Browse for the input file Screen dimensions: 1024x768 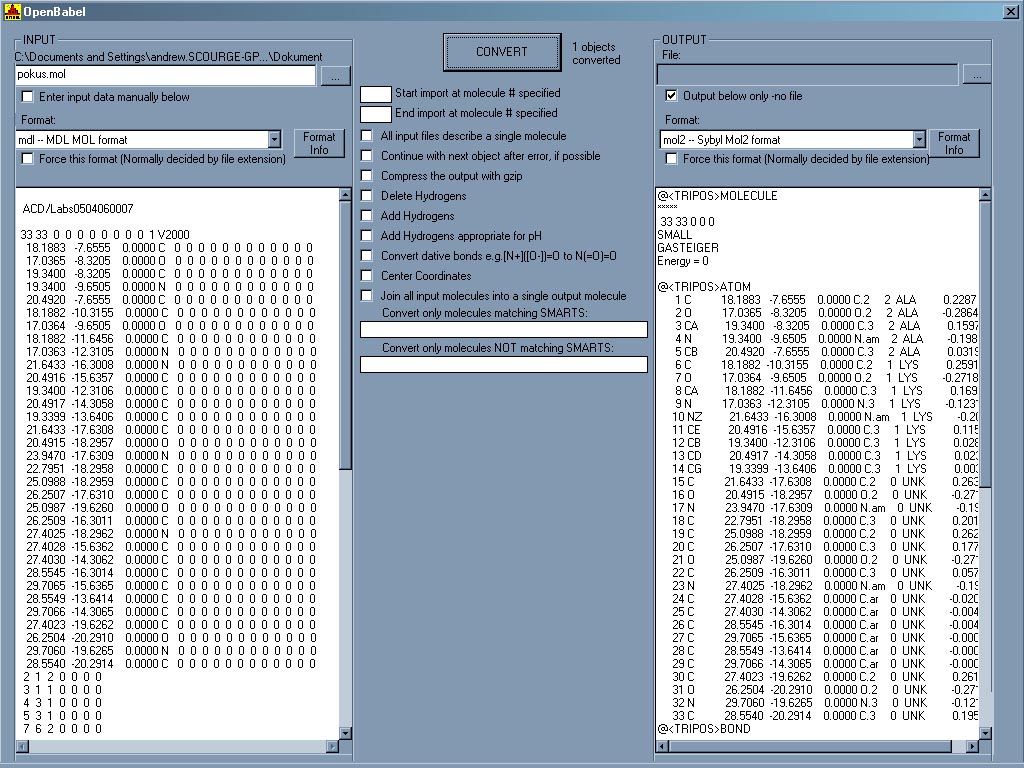pyautogui.click(x=335, y=76)
